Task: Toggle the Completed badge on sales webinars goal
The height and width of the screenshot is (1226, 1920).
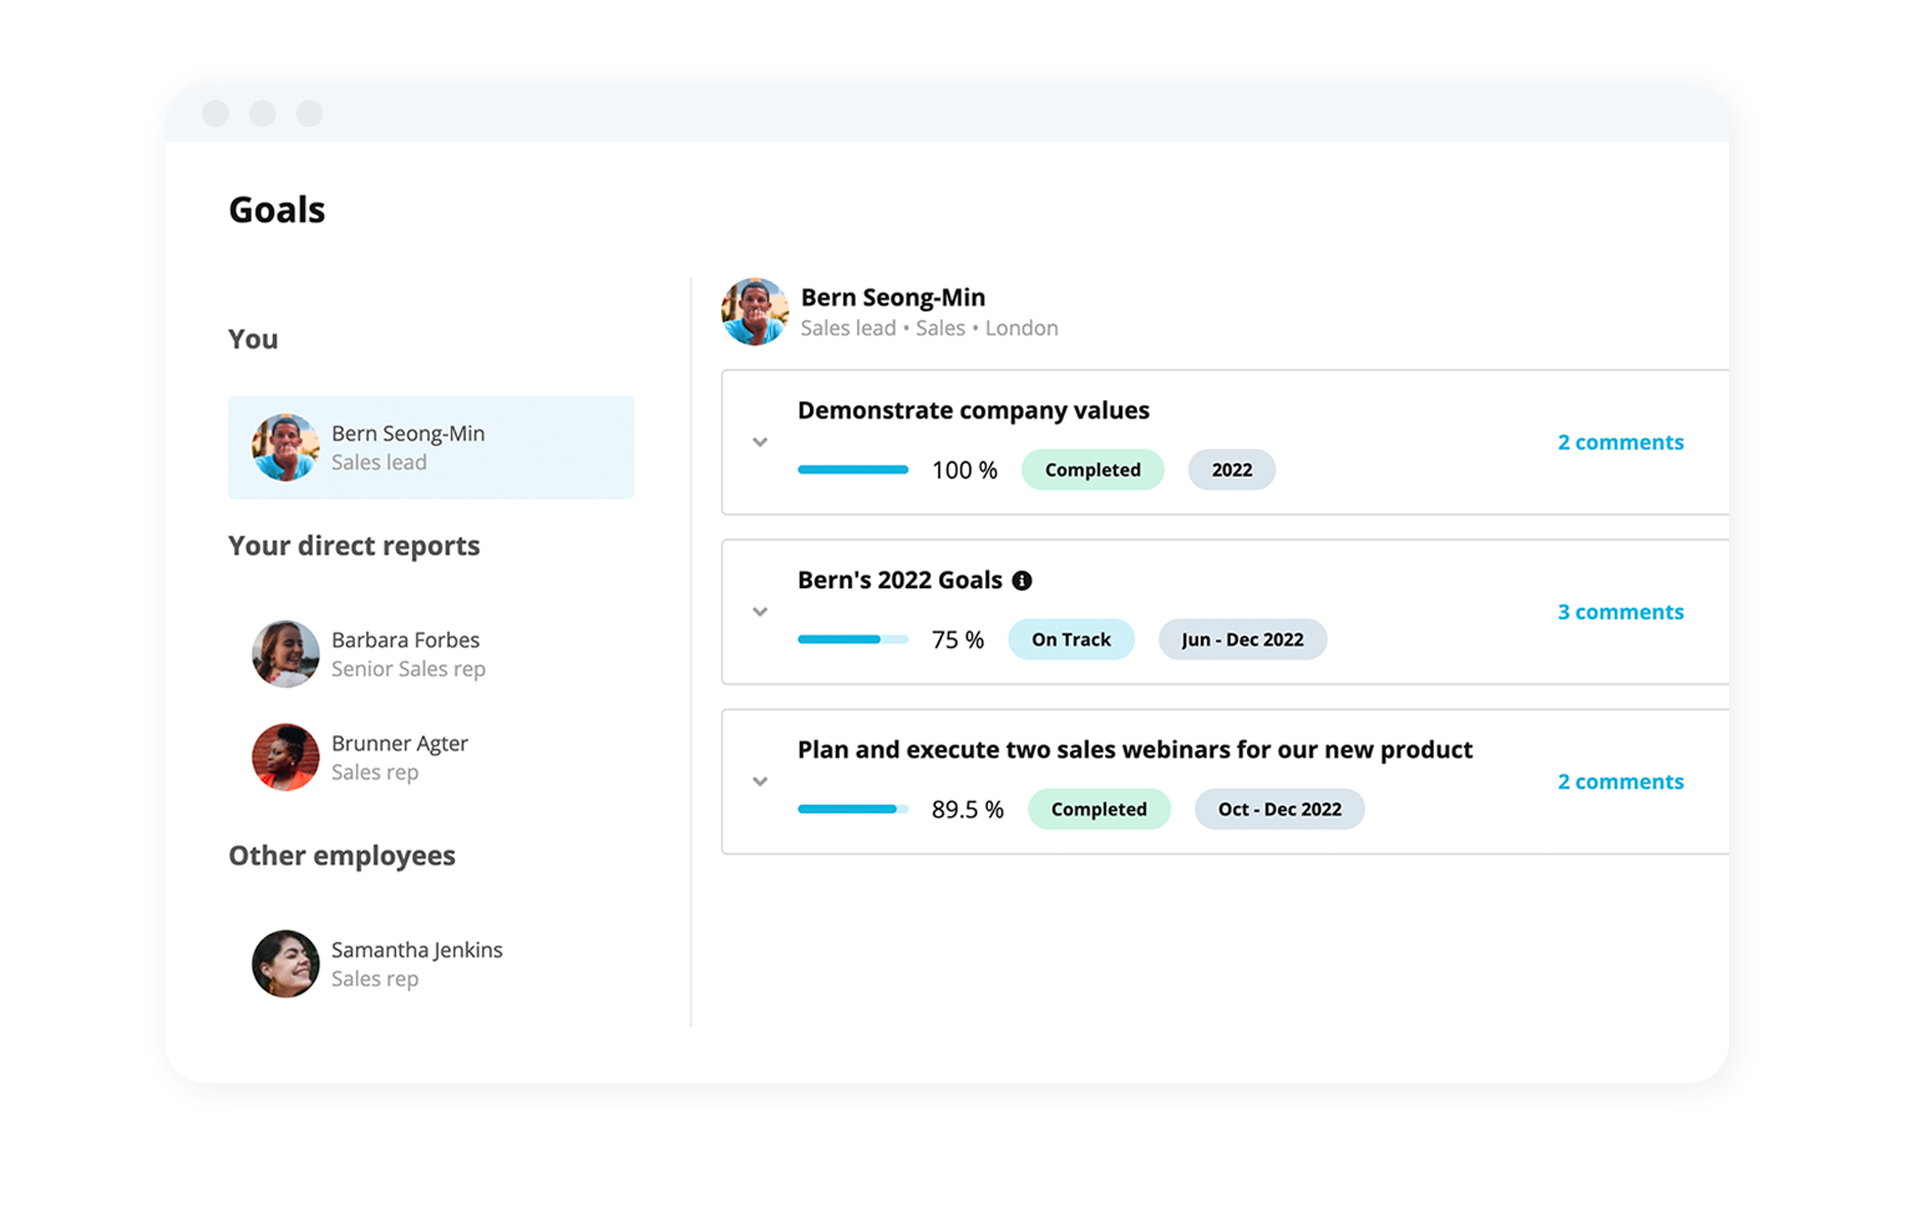Action: (1099, 808)
